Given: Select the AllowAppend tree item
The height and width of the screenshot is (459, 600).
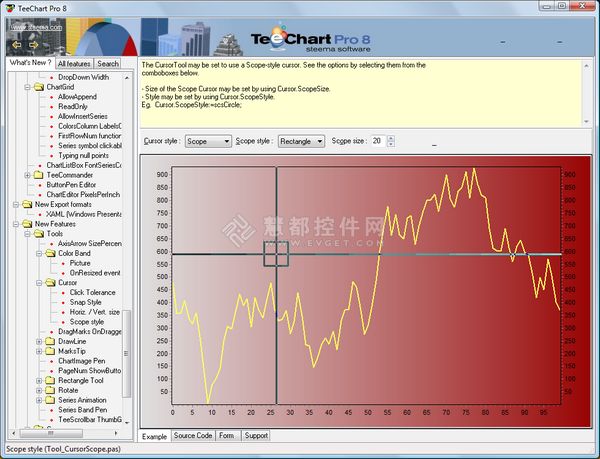Looking at the screenshot, I should pos(77,97).
